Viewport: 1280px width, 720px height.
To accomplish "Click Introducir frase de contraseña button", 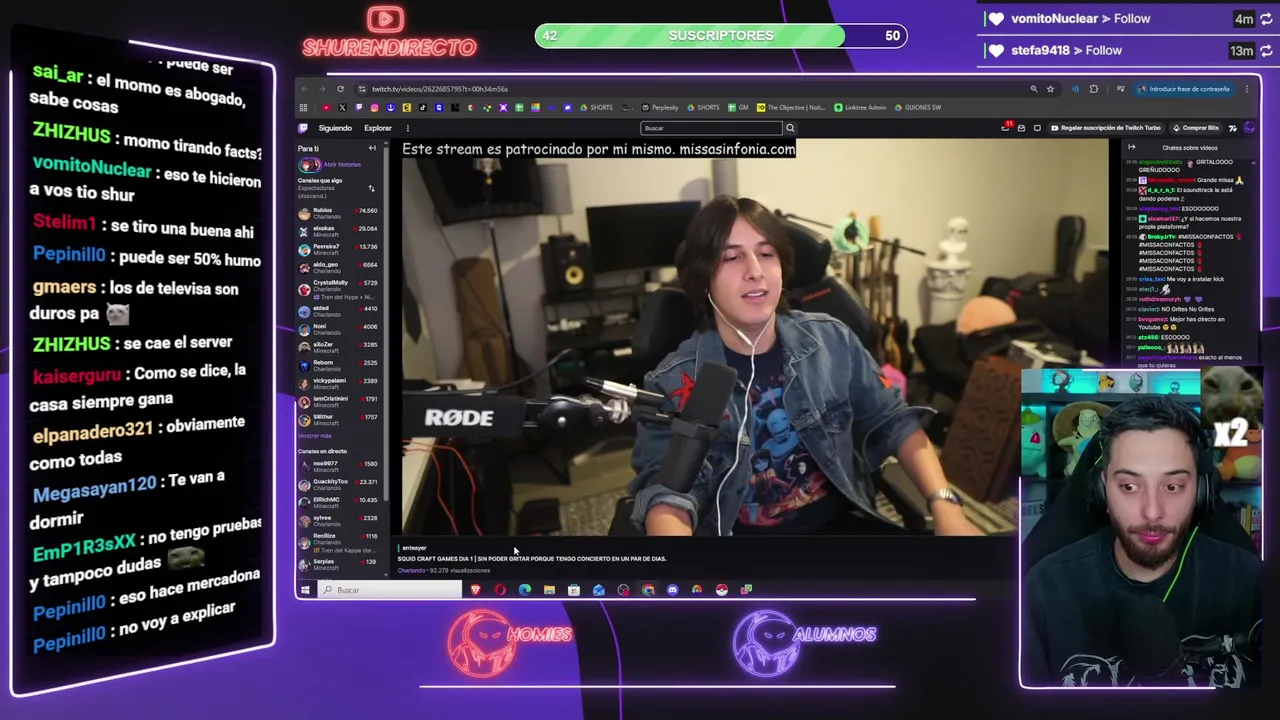I will tap(1184, 89).
